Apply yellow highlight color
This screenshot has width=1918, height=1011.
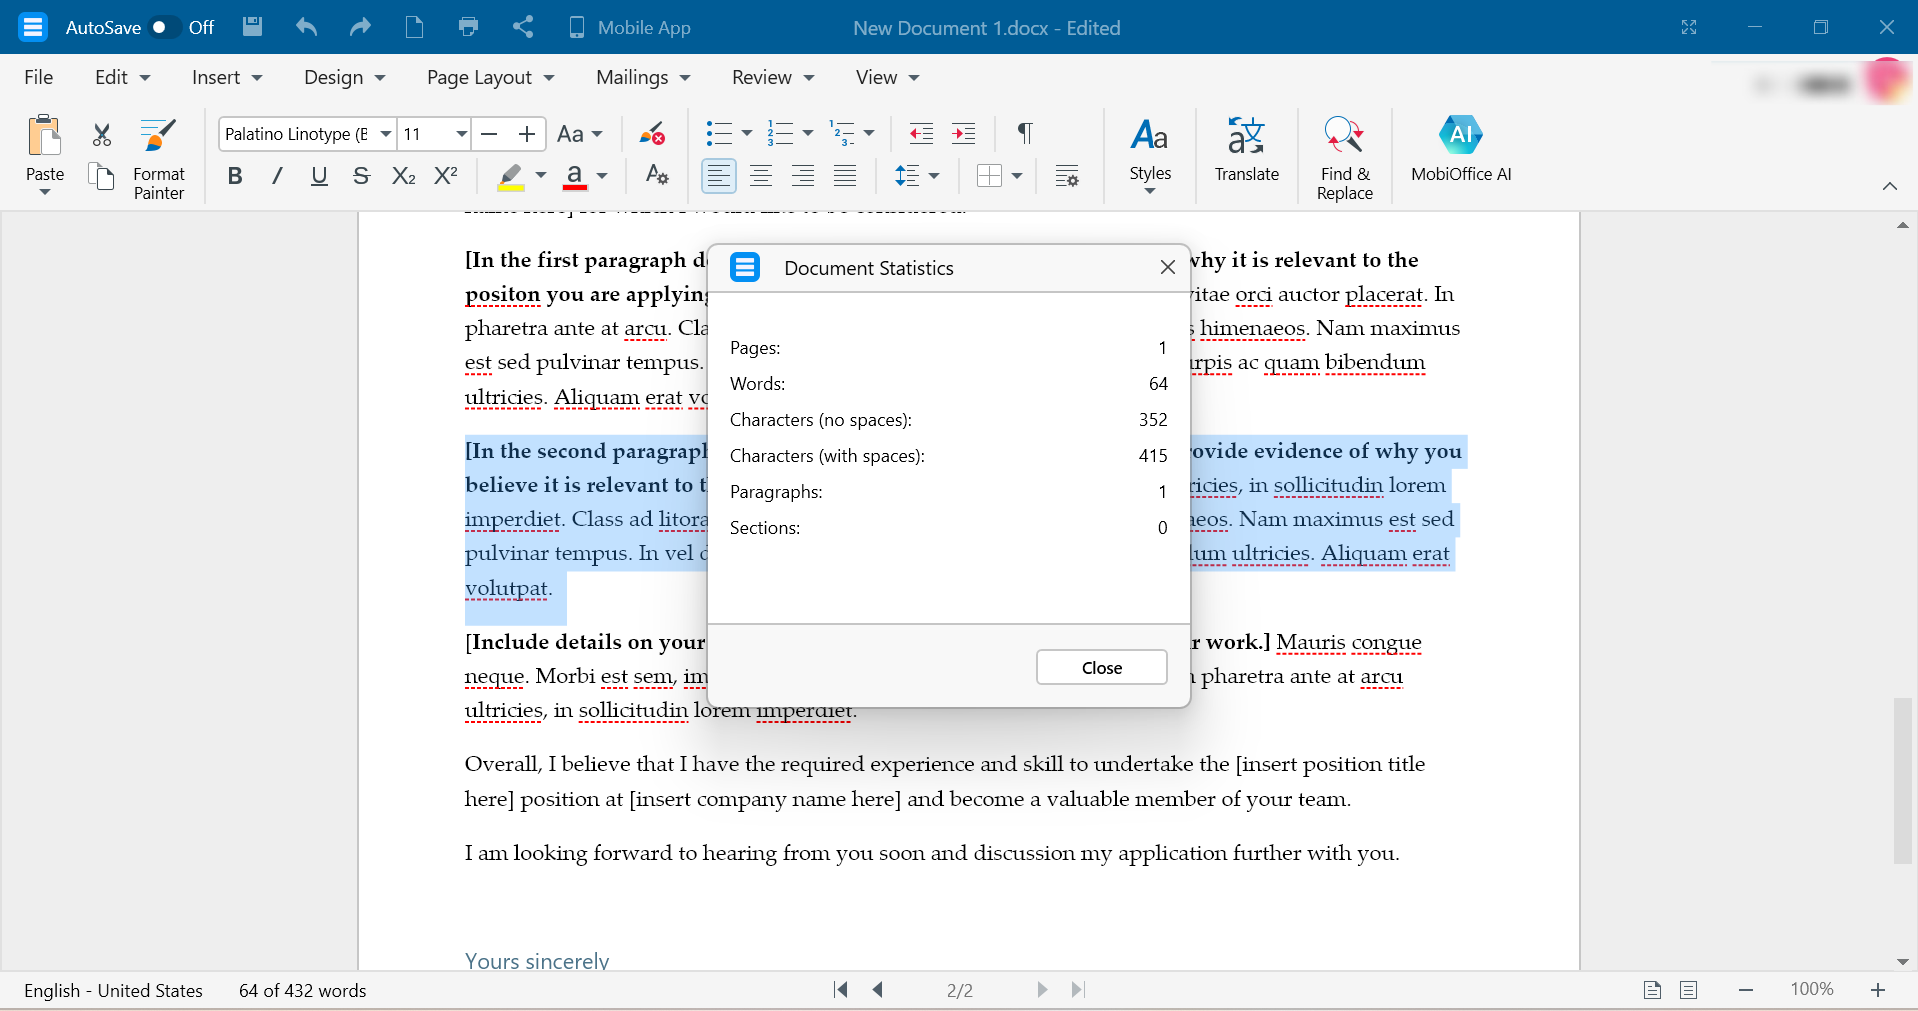coord(511,176)
